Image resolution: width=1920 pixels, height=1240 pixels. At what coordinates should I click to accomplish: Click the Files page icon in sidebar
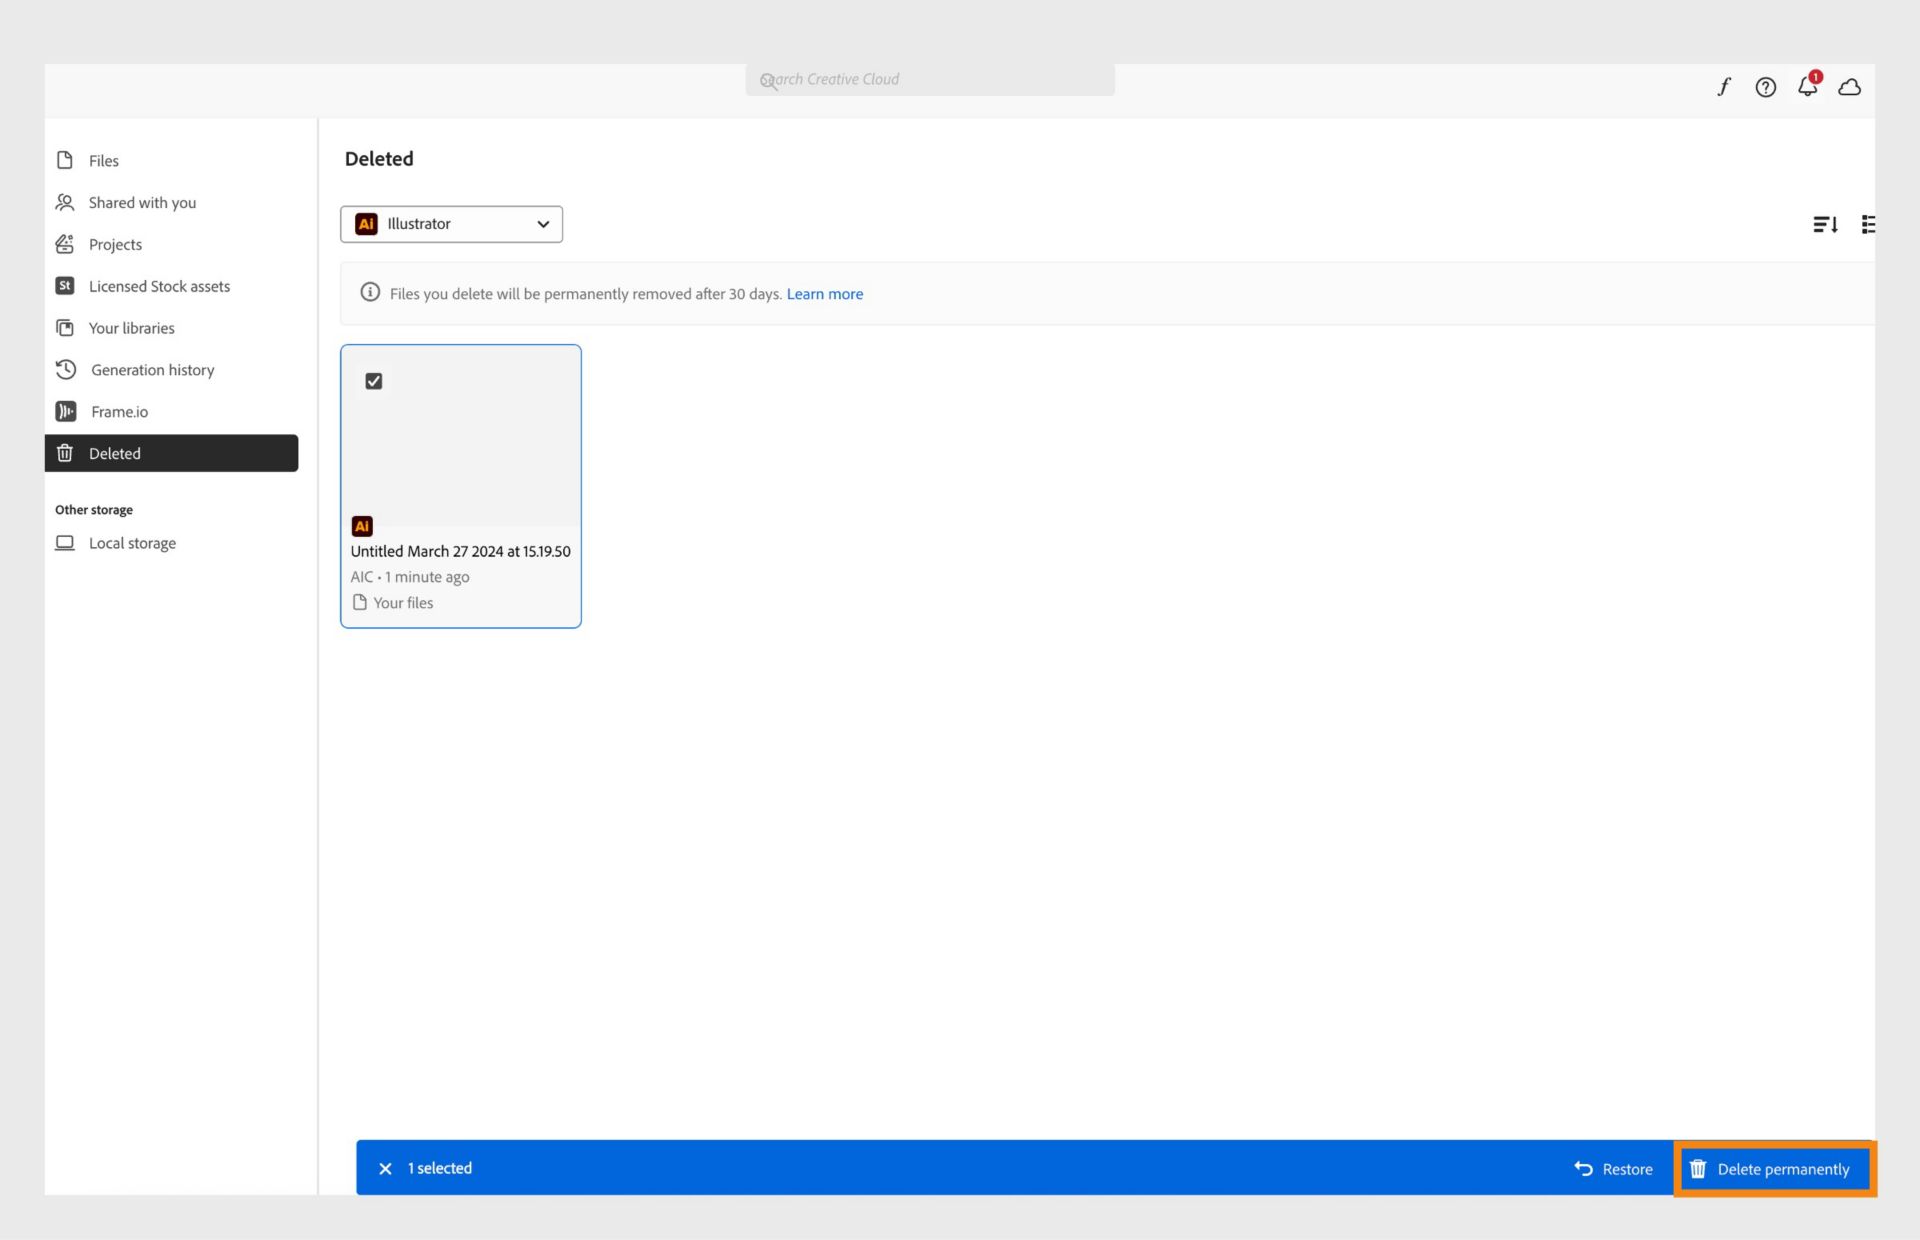coord(65,160)
